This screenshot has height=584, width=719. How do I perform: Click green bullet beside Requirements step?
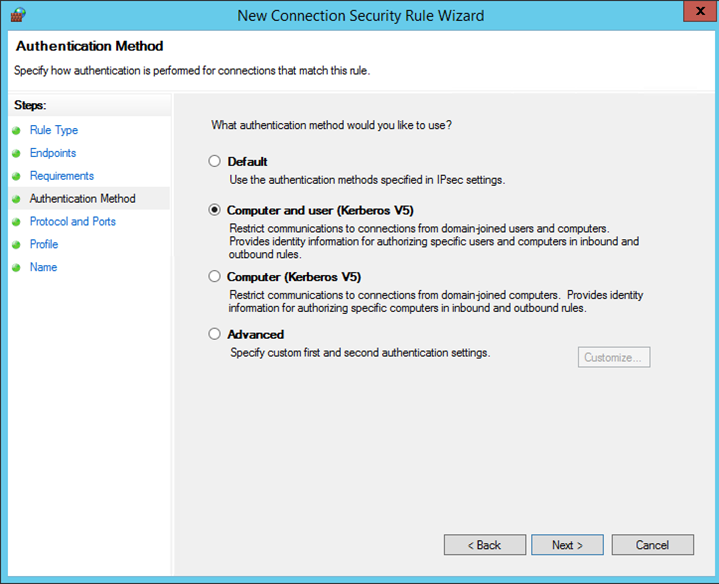click(17, 176)
